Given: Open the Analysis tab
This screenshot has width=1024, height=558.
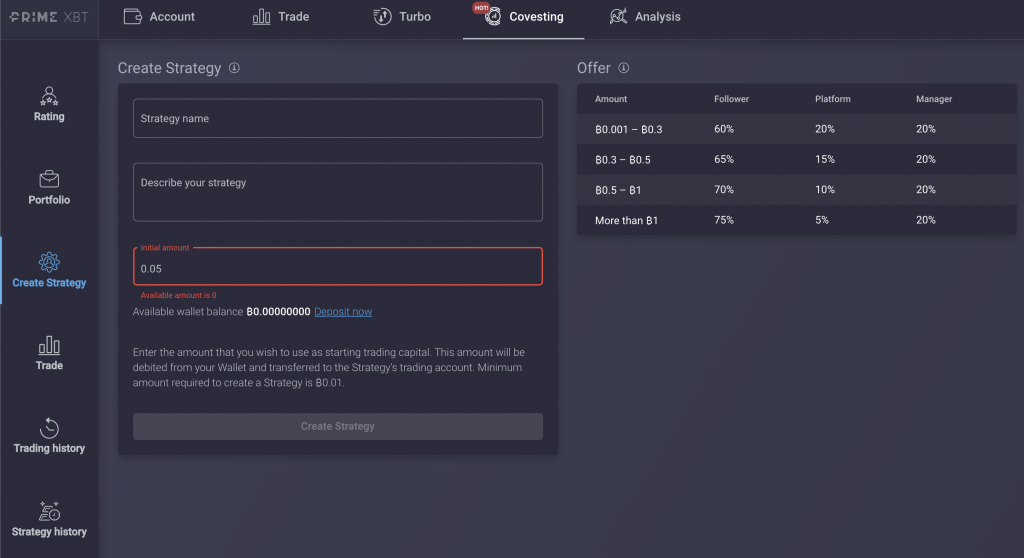Looking at the screenshot, I should click(645, 16).
